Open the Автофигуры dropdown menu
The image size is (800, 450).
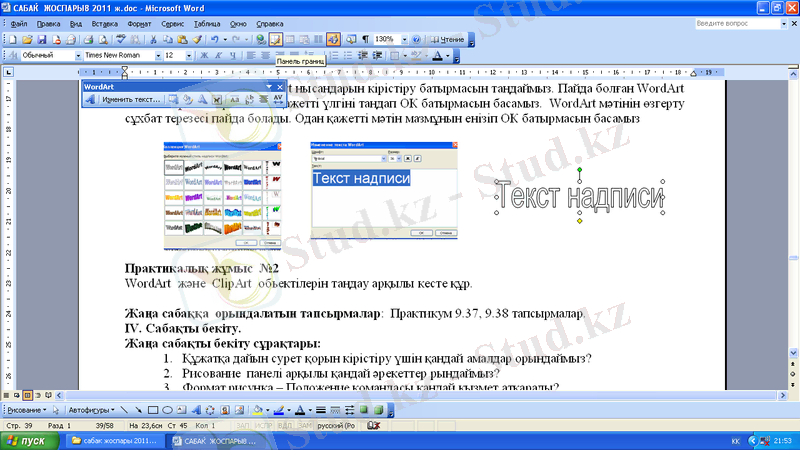pos(92,410)
